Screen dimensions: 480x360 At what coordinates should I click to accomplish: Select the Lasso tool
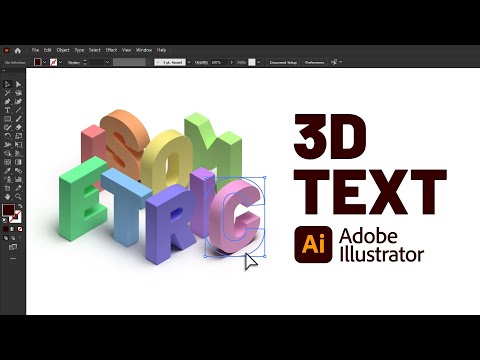[x=18, y=93]
